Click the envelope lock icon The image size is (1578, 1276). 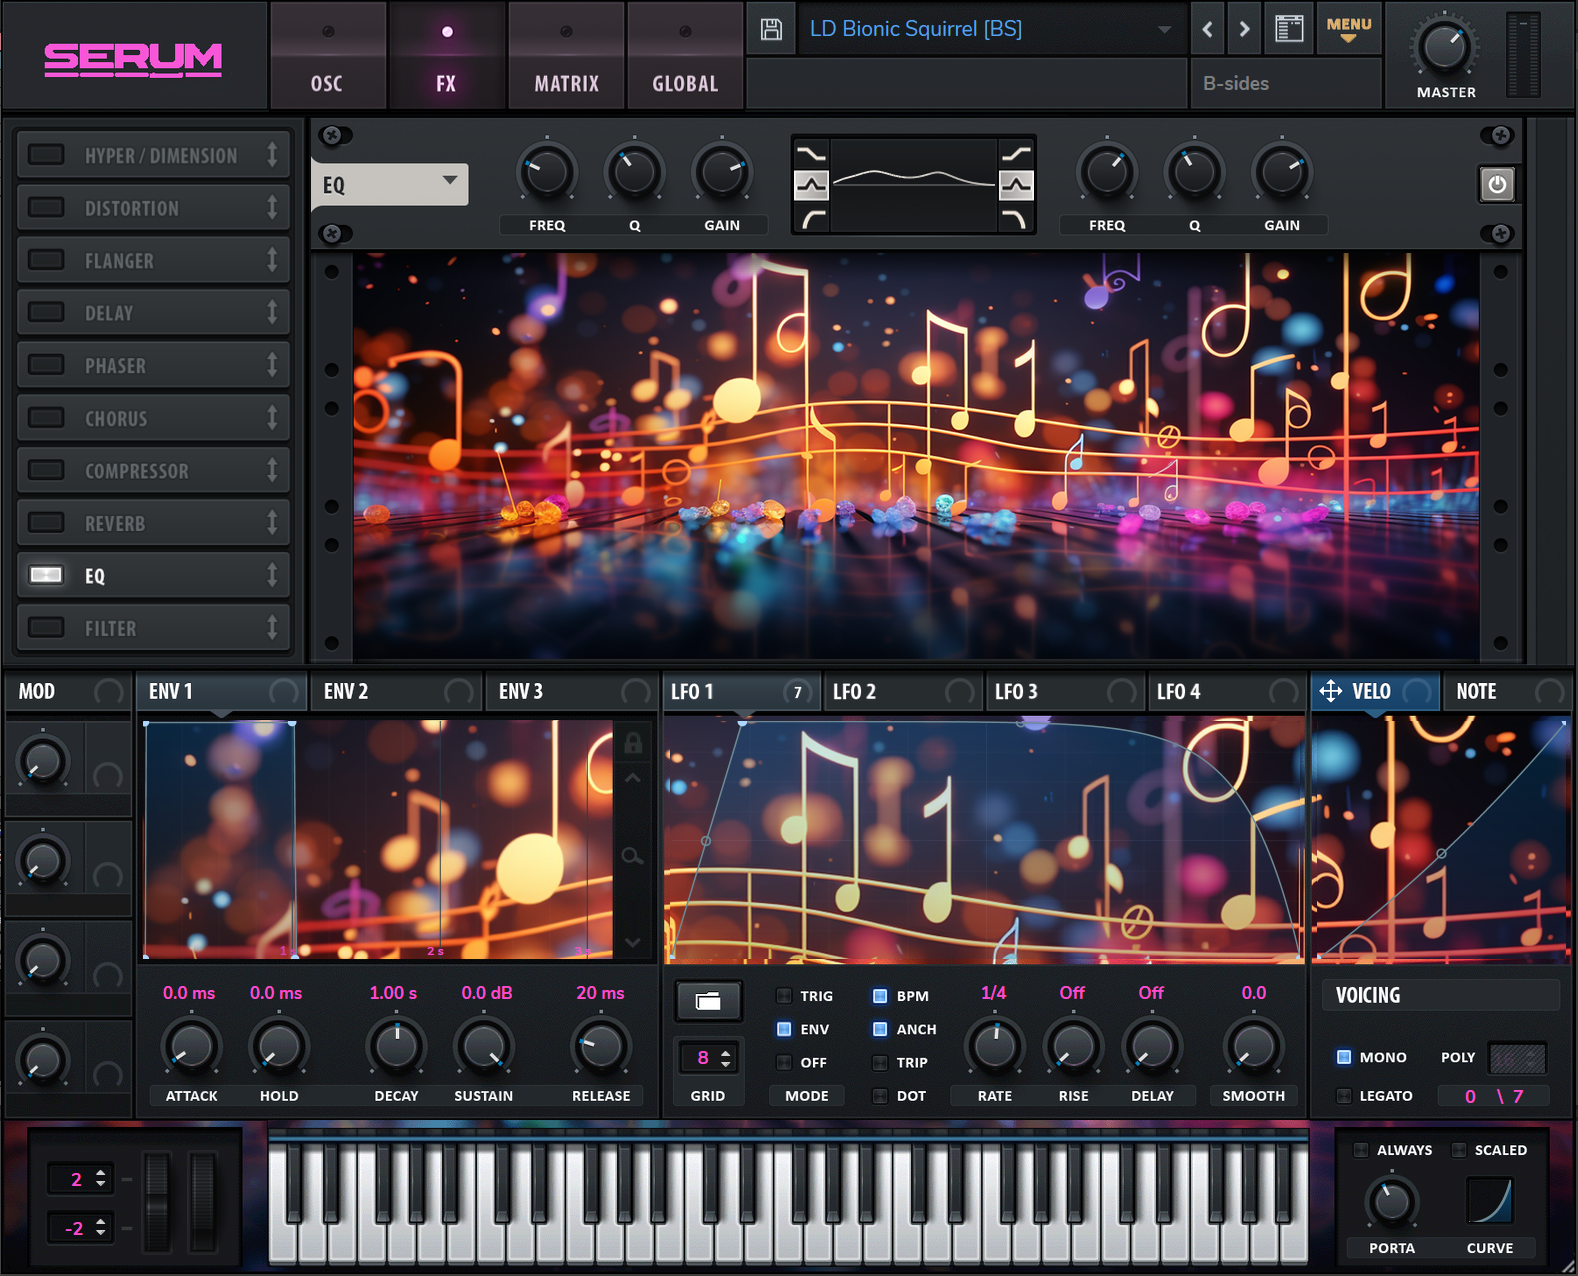633,743
